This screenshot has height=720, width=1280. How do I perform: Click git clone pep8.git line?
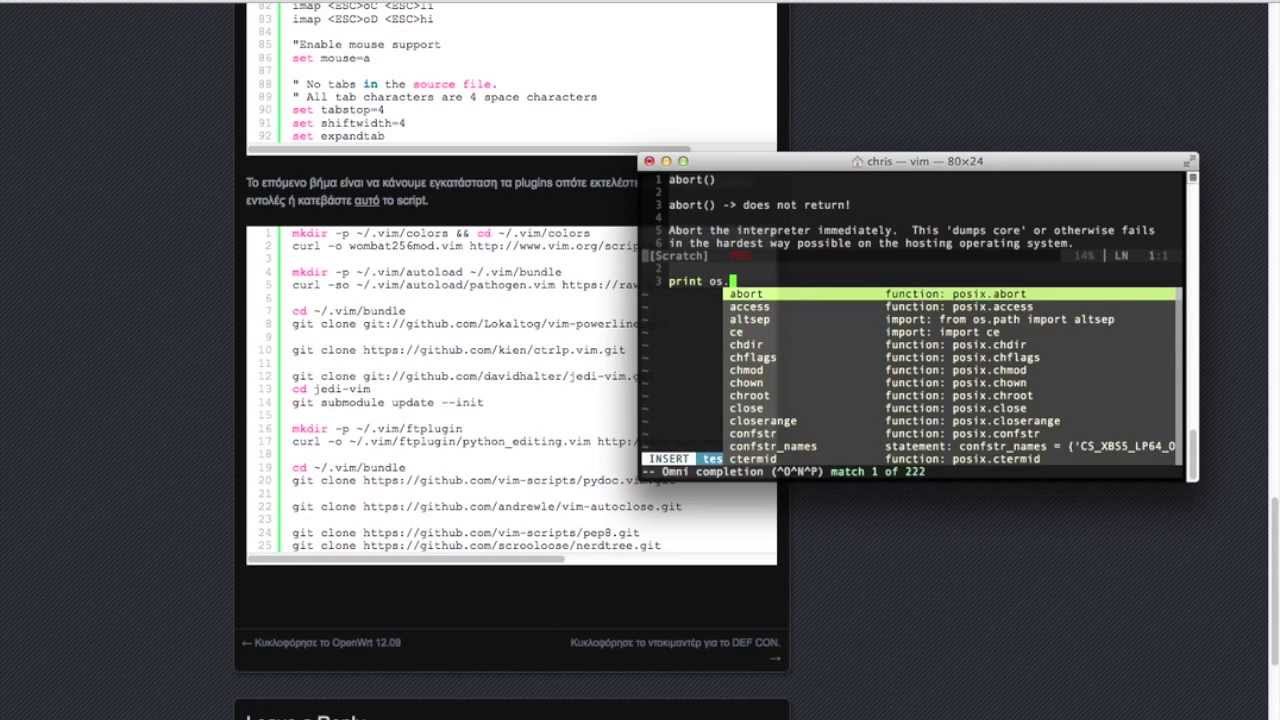click(465, 533)
